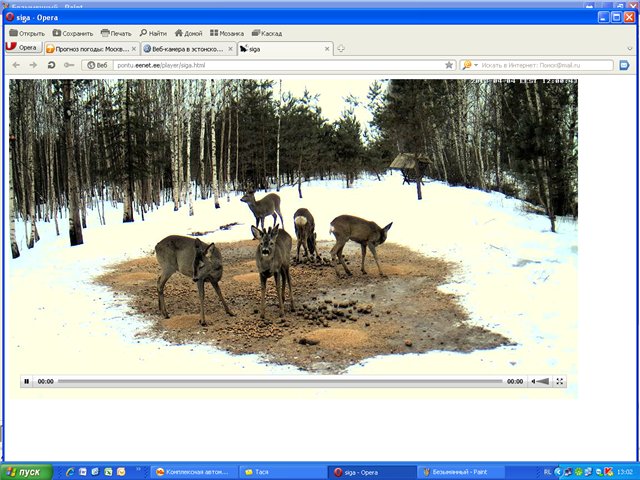
Task: Maximize the Opera window
Action: click(x=616, y=17)
